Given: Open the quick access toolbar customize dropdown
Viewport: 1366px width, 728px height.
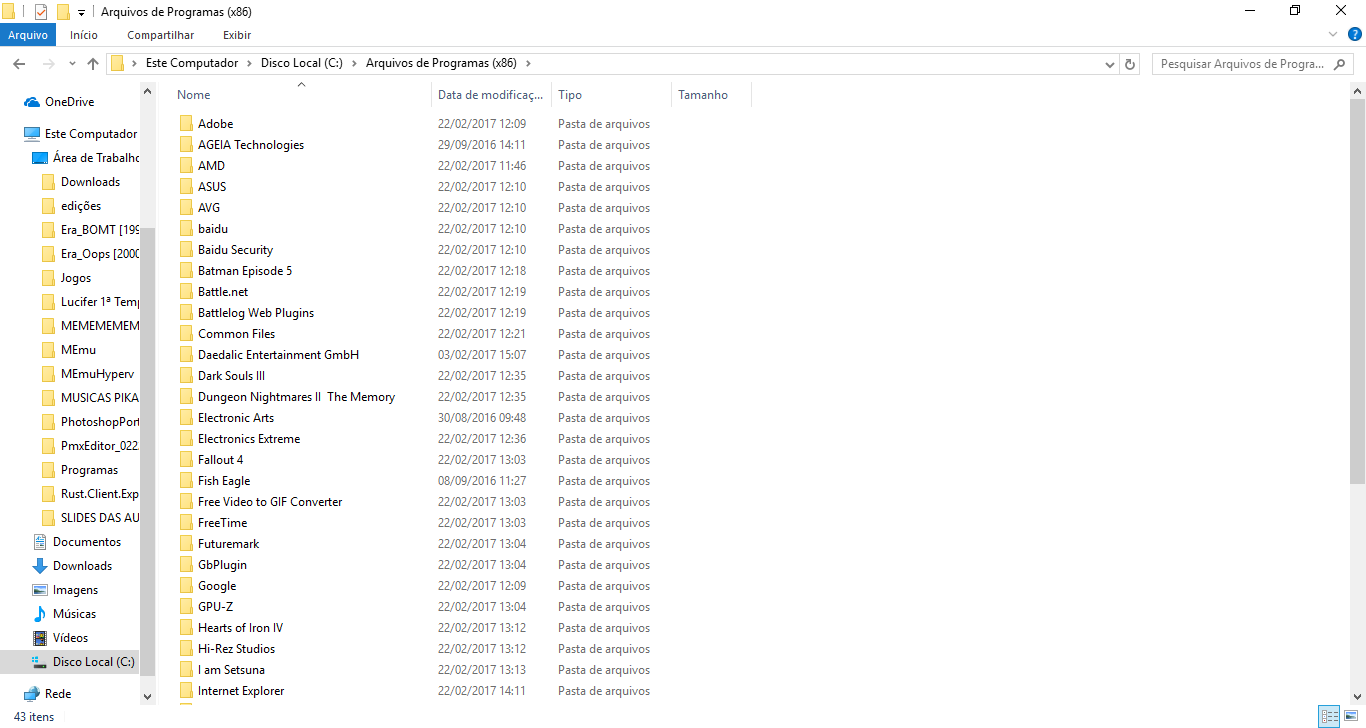Looking at the screenshot, I should [x=81, y=13].
